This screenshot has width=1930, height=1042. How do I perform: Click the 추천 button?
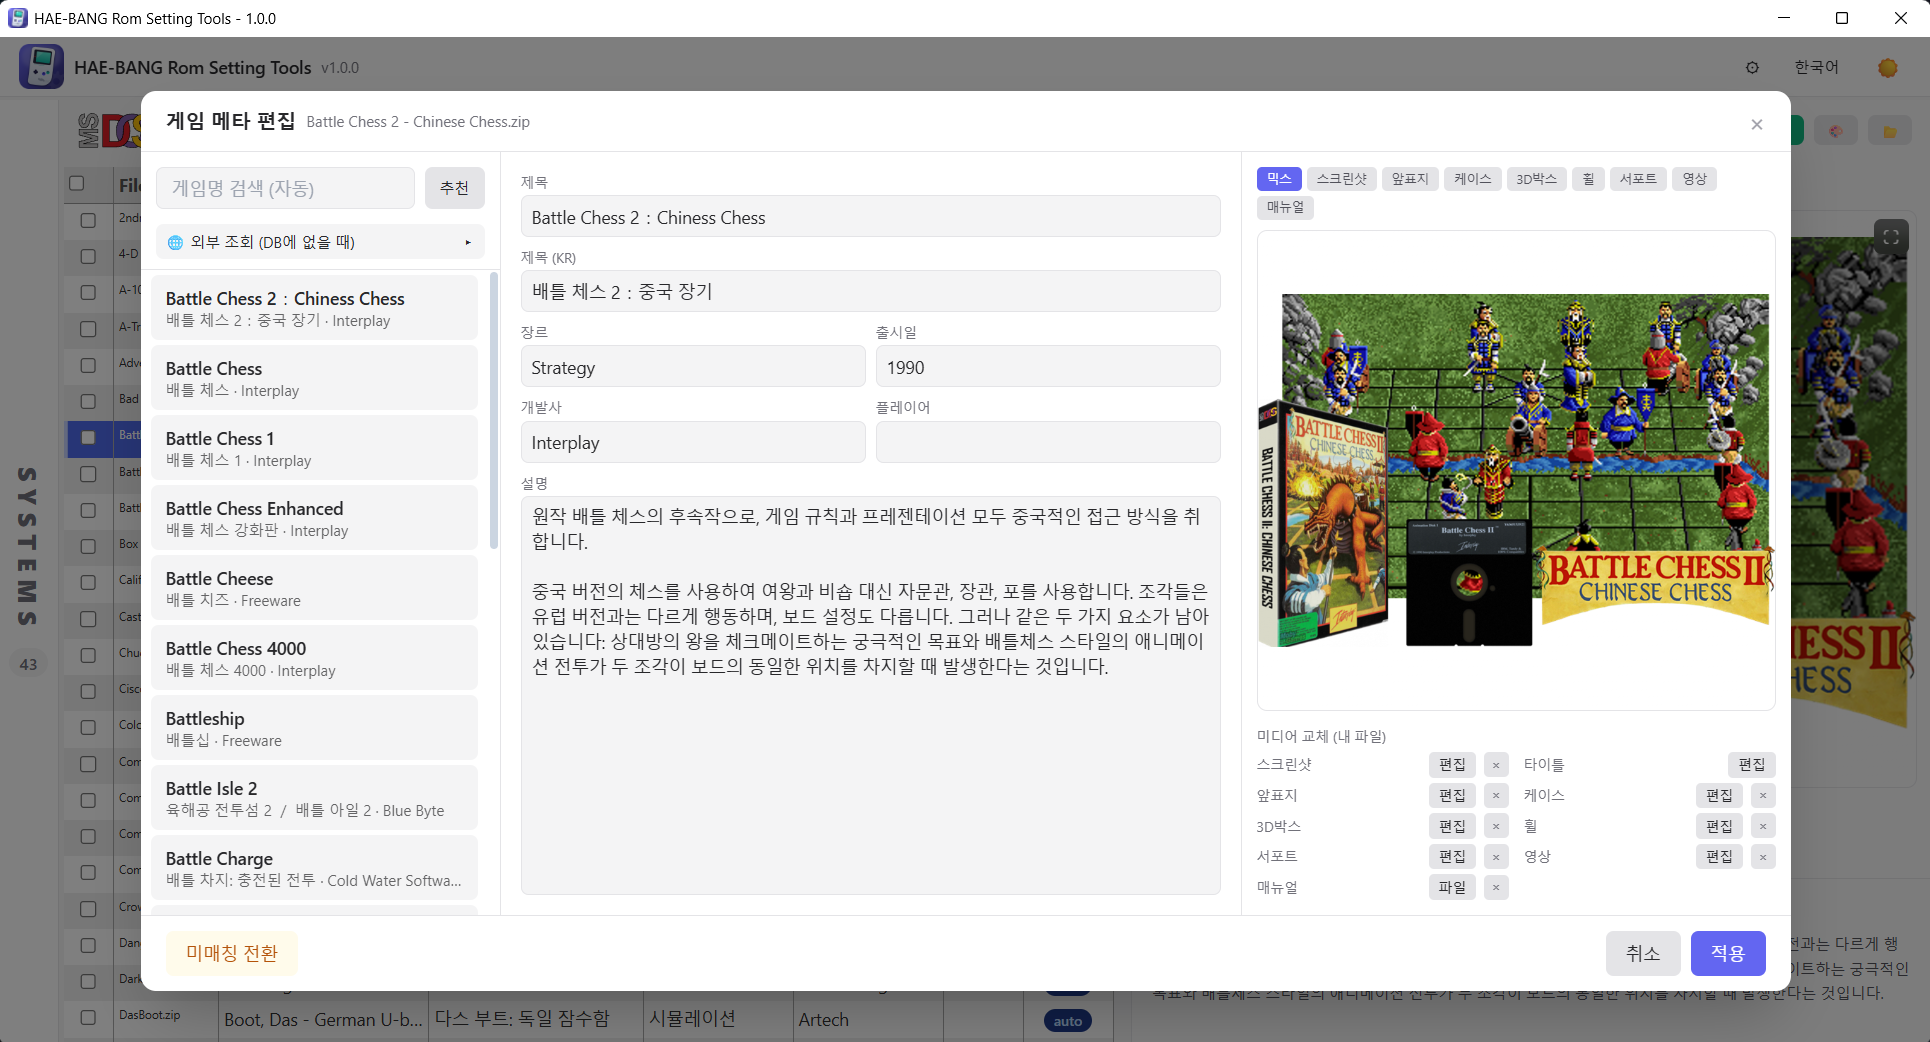click(454, 188)
